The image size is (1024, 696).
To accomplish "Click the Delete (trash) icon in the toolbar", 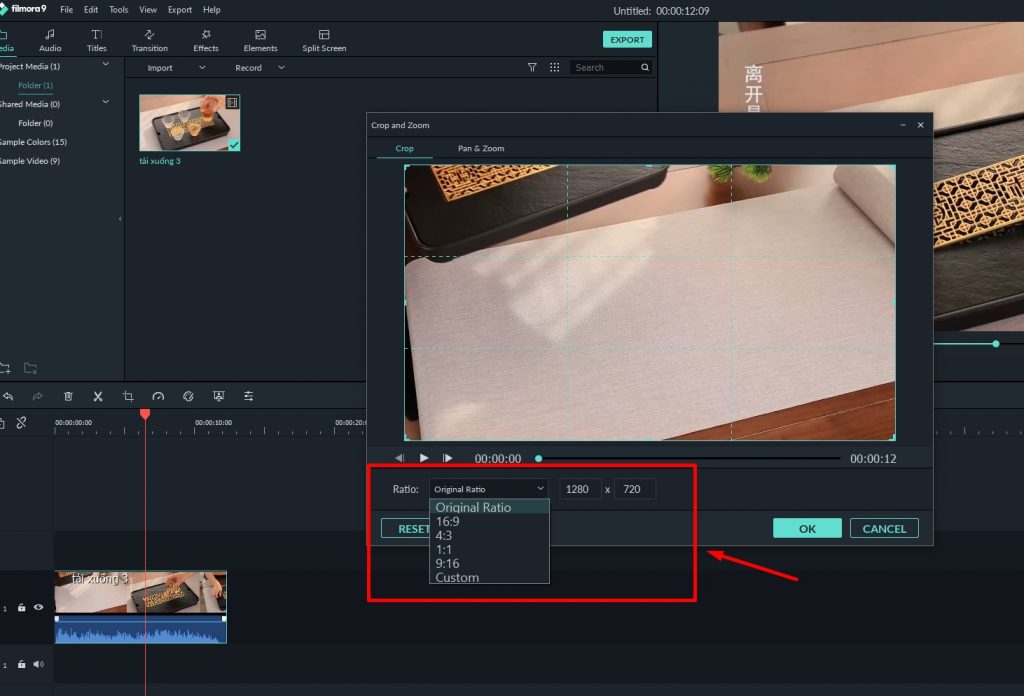I will 68,396.
